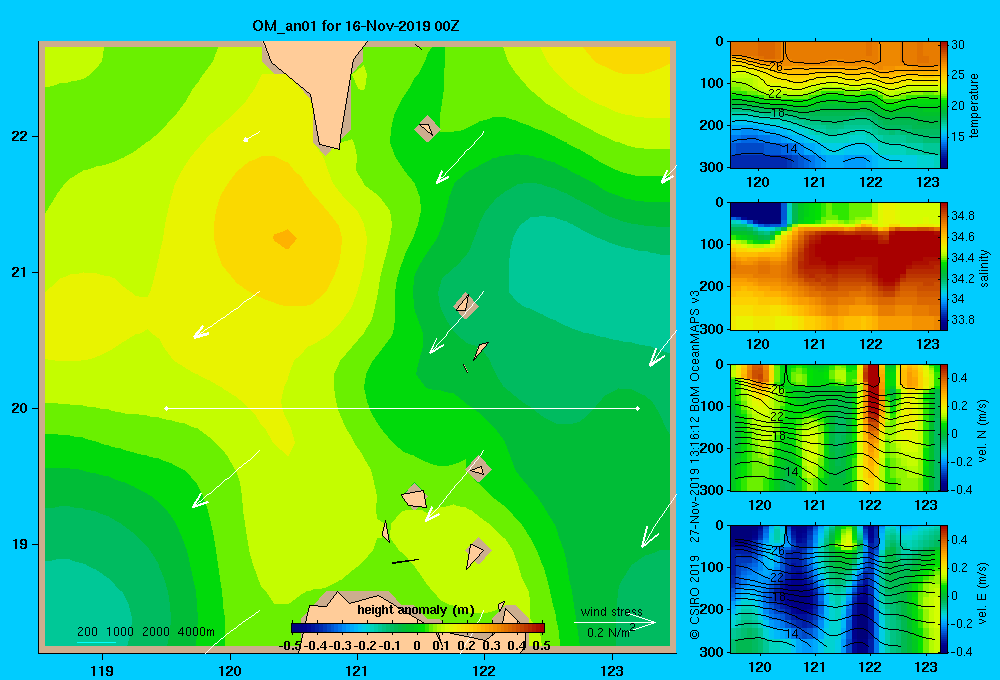Click the 'vel. E (m/s)' axis label
The width and height of the screenshot is (1000, 680).
coord(983,593)
